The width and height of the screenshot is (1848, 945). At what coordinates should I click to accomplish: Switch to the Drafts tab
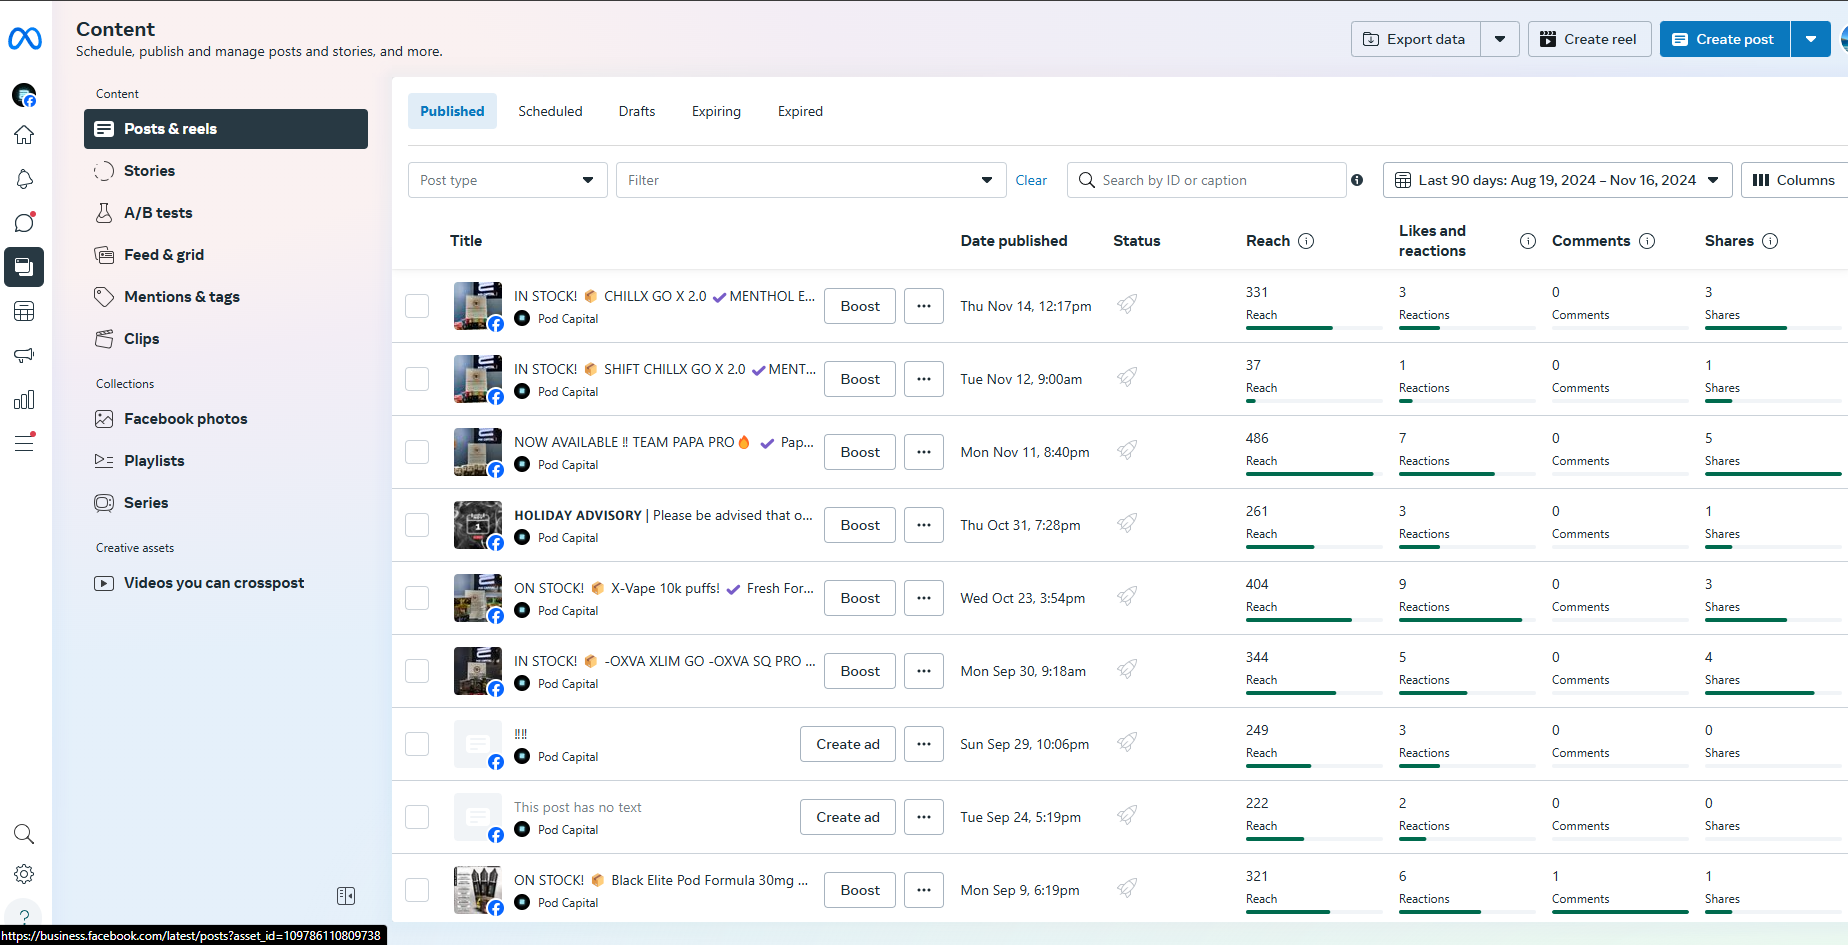point(637,111)
